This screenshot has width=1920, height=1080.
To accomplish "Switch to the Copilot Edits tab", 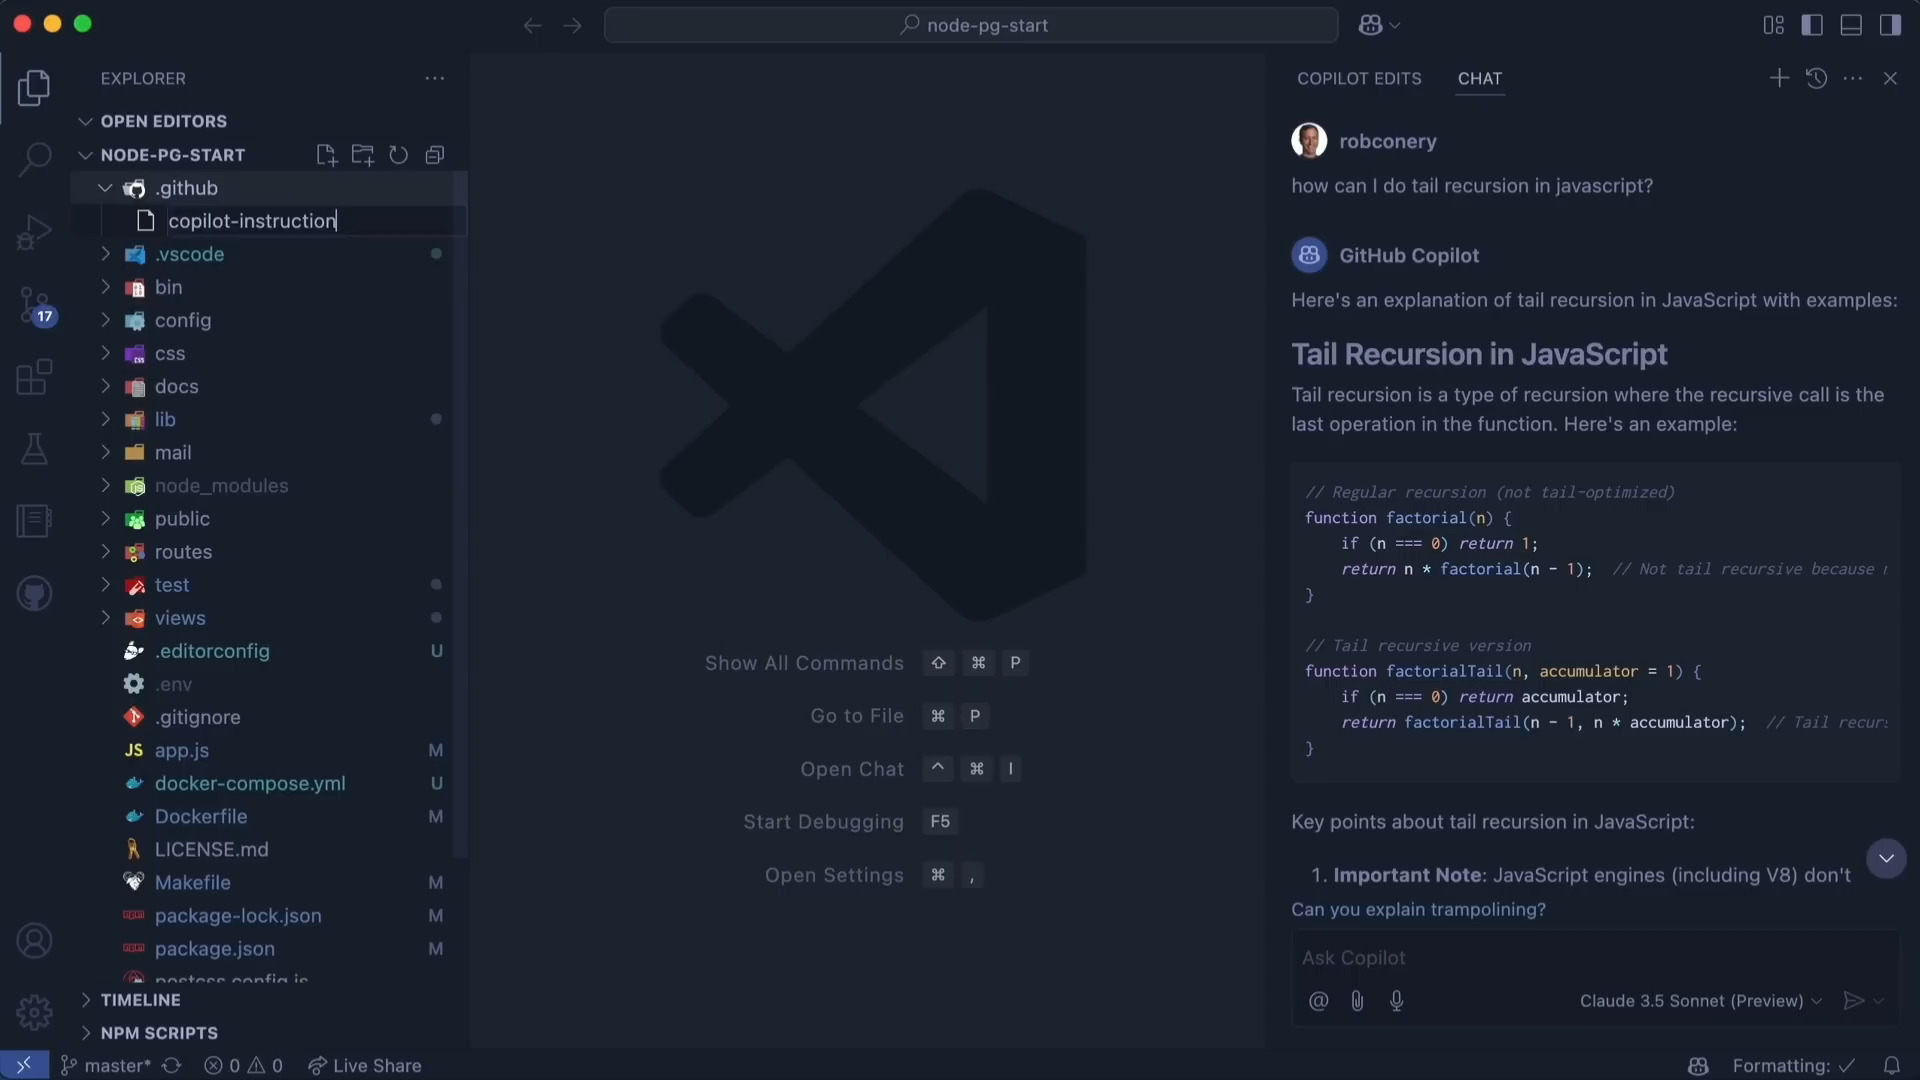I will point(1359,78).
